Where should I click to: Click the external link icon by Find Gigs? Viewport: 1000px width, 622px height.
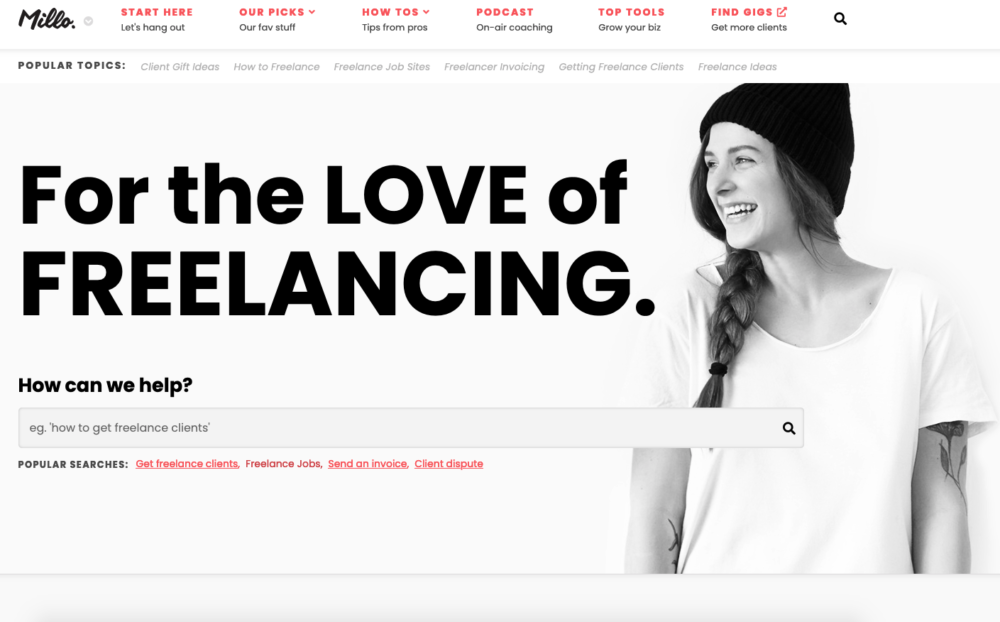pos(782,11)
